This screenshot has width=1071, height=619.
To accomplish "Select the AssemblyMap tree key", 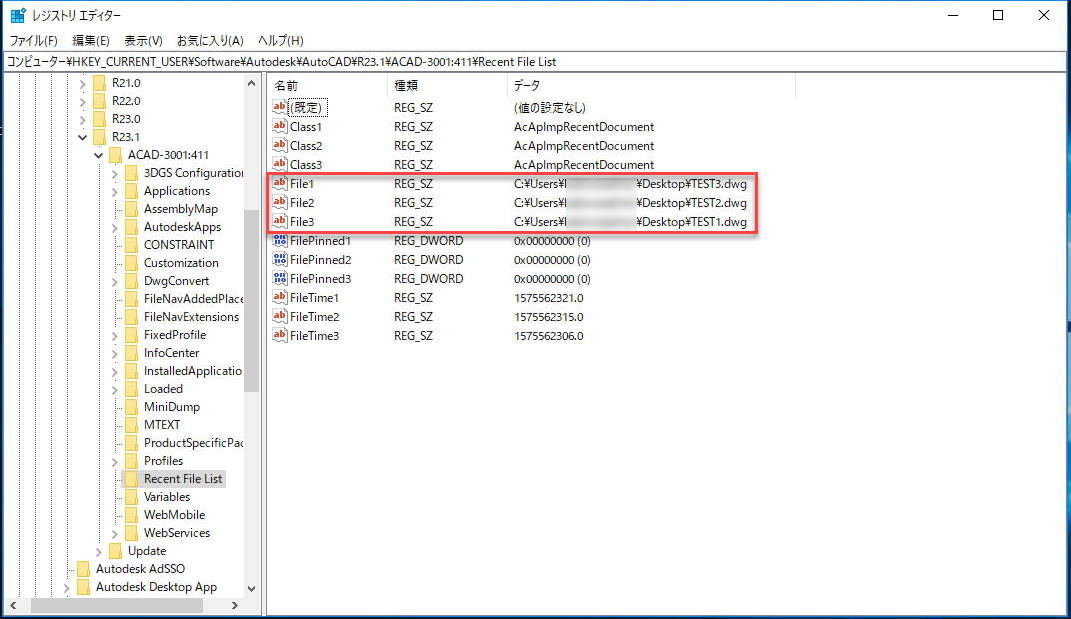I will pyautogui.click(x=181, y=209).
